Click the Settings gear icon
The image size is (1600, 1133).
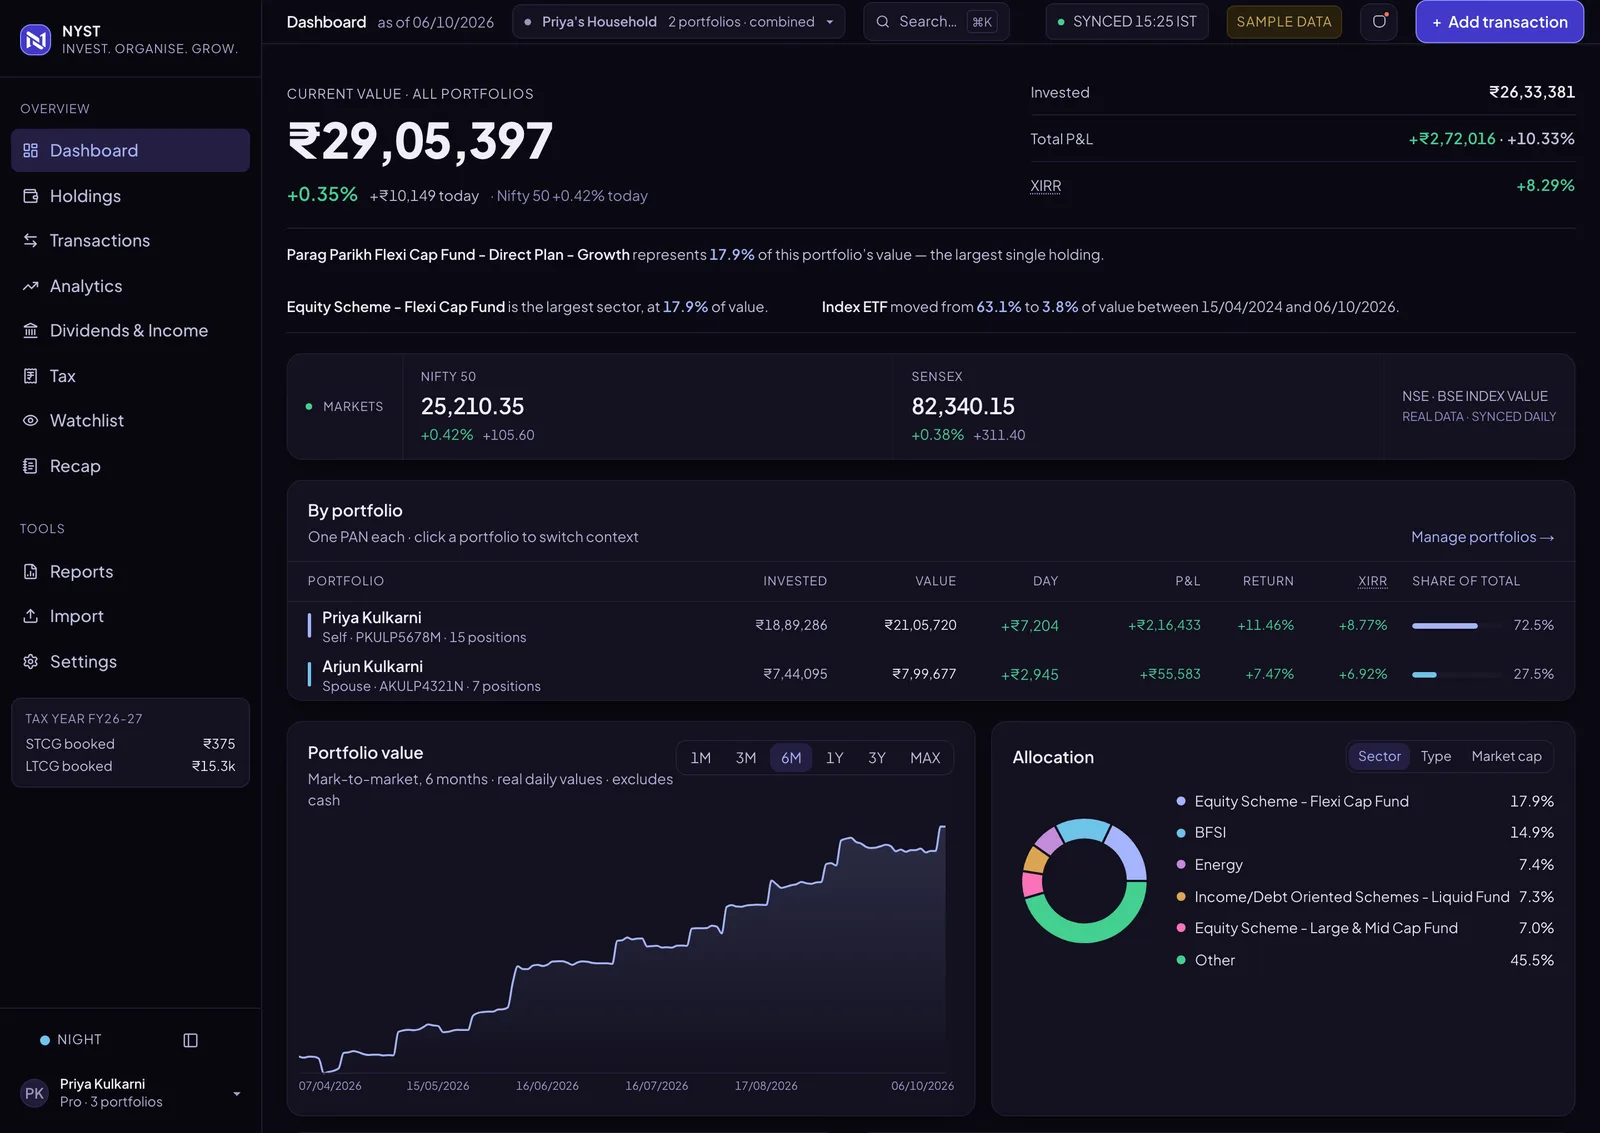(x=31, y=662)
